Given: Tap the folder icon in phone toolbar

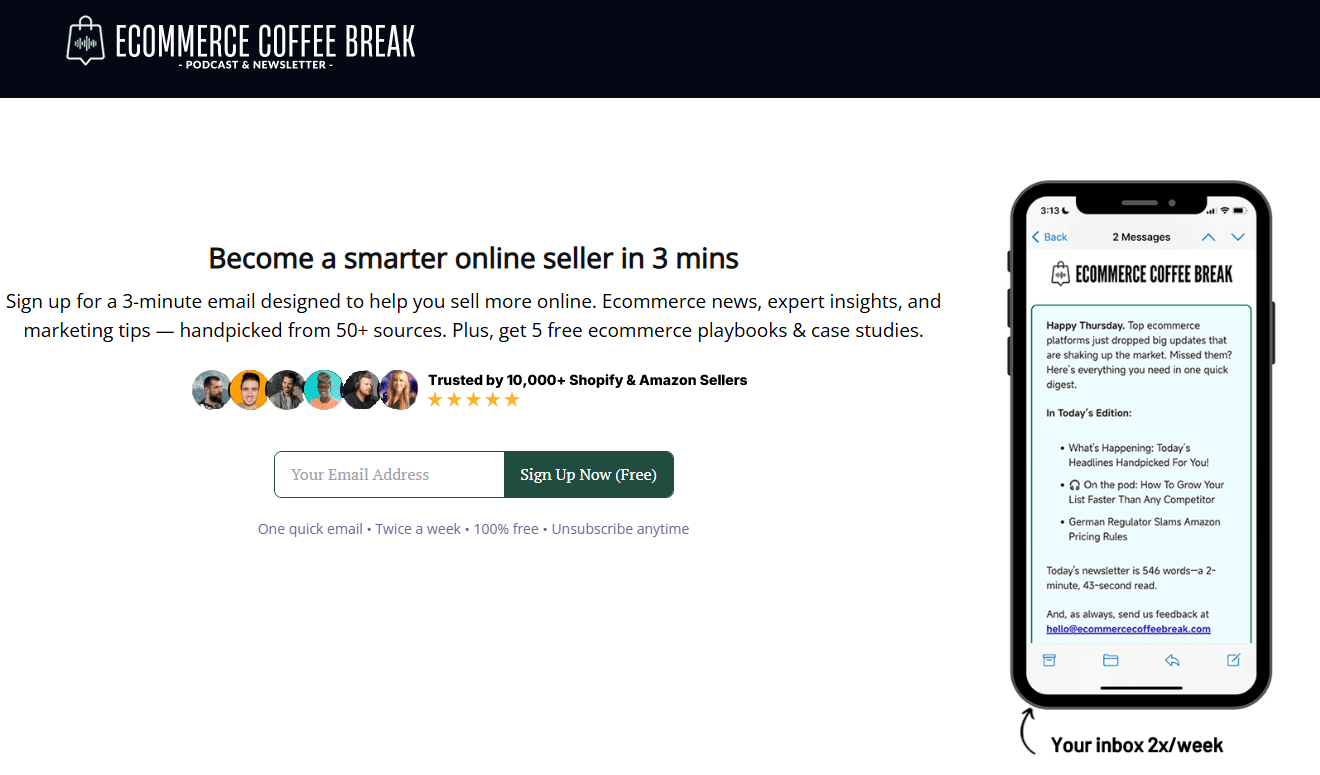Looking at the screenshot, I should (1110, 660).
